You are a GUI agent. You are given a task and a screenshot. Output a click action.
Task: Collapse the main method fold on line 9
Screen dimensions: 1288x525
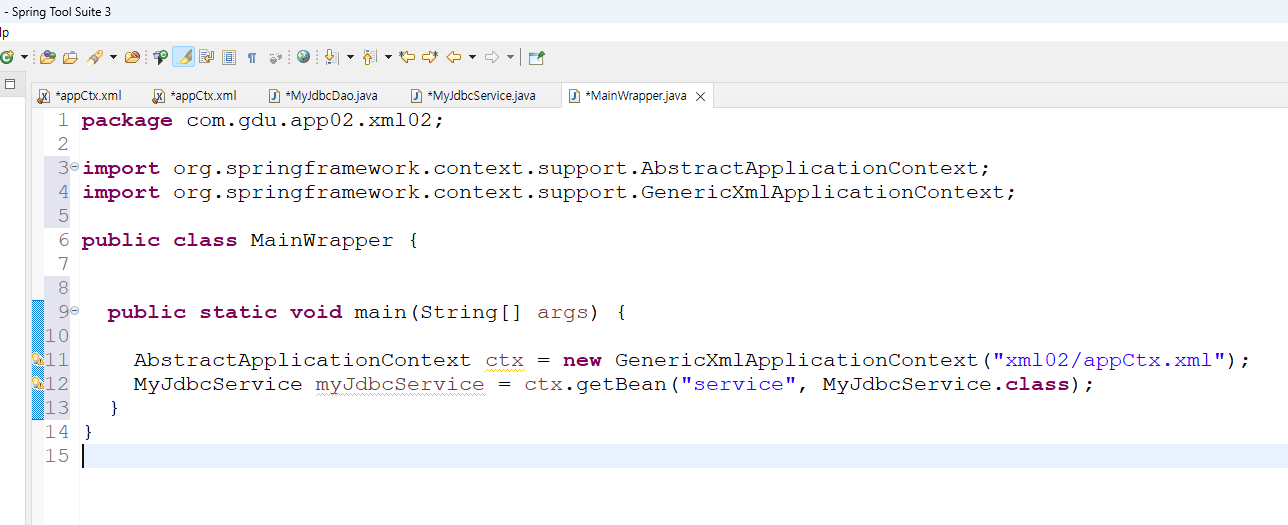click(74, 311)
